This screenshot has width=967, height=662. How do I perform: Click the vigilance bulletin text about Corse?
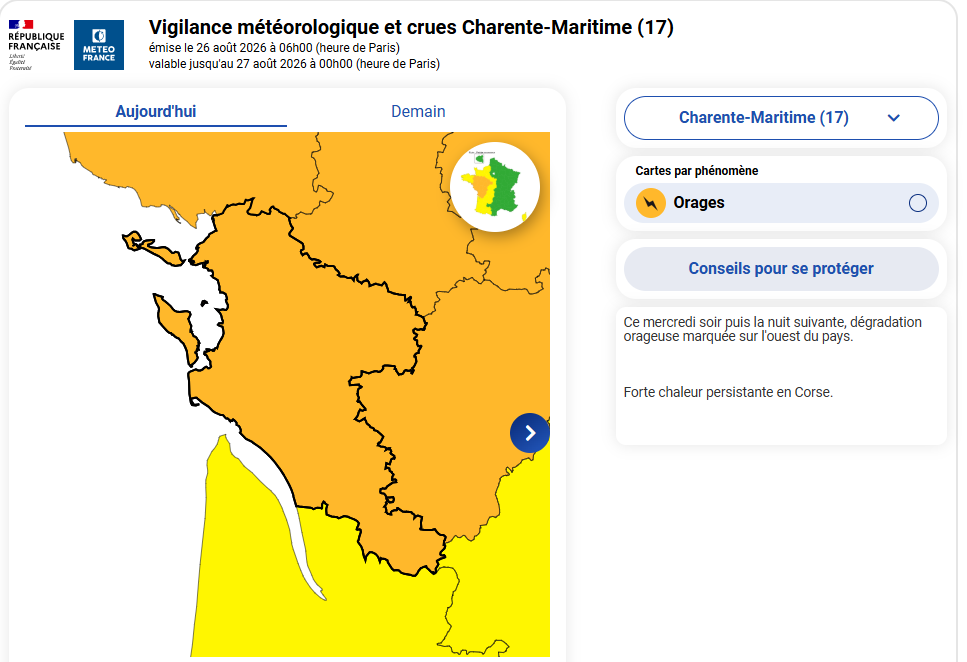(728, 392)
